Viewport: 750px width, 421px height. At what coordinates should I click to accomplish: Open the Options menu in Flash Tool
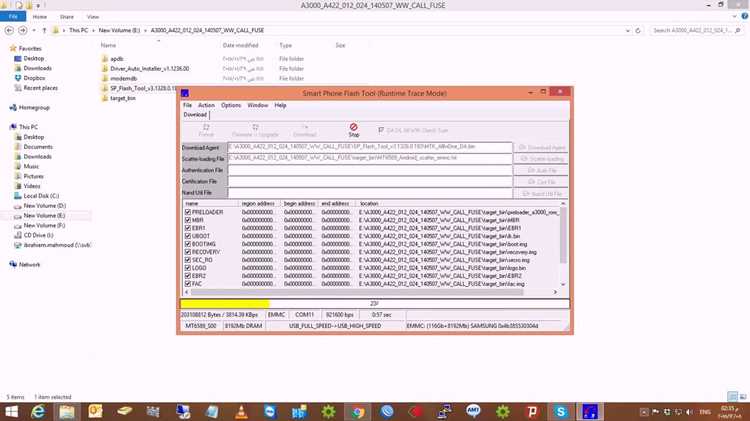click(x=231, y=105)
